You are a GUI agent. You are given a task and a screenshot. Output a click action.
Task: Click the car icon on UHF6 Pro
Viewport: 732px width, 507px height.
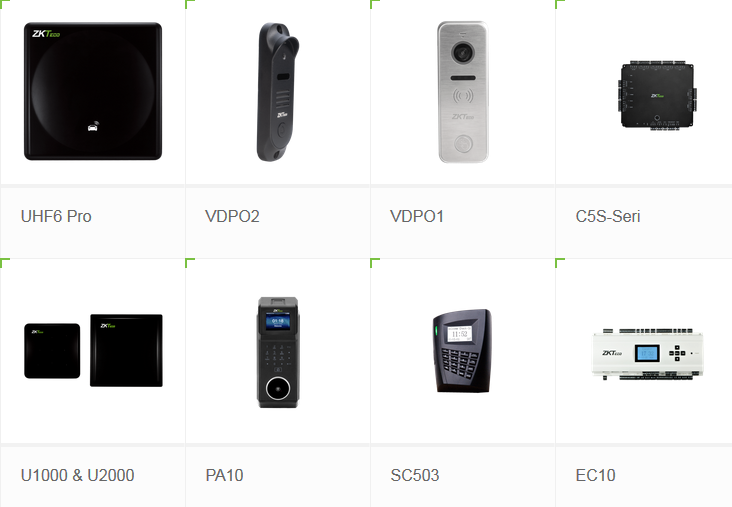pos(93,126)
